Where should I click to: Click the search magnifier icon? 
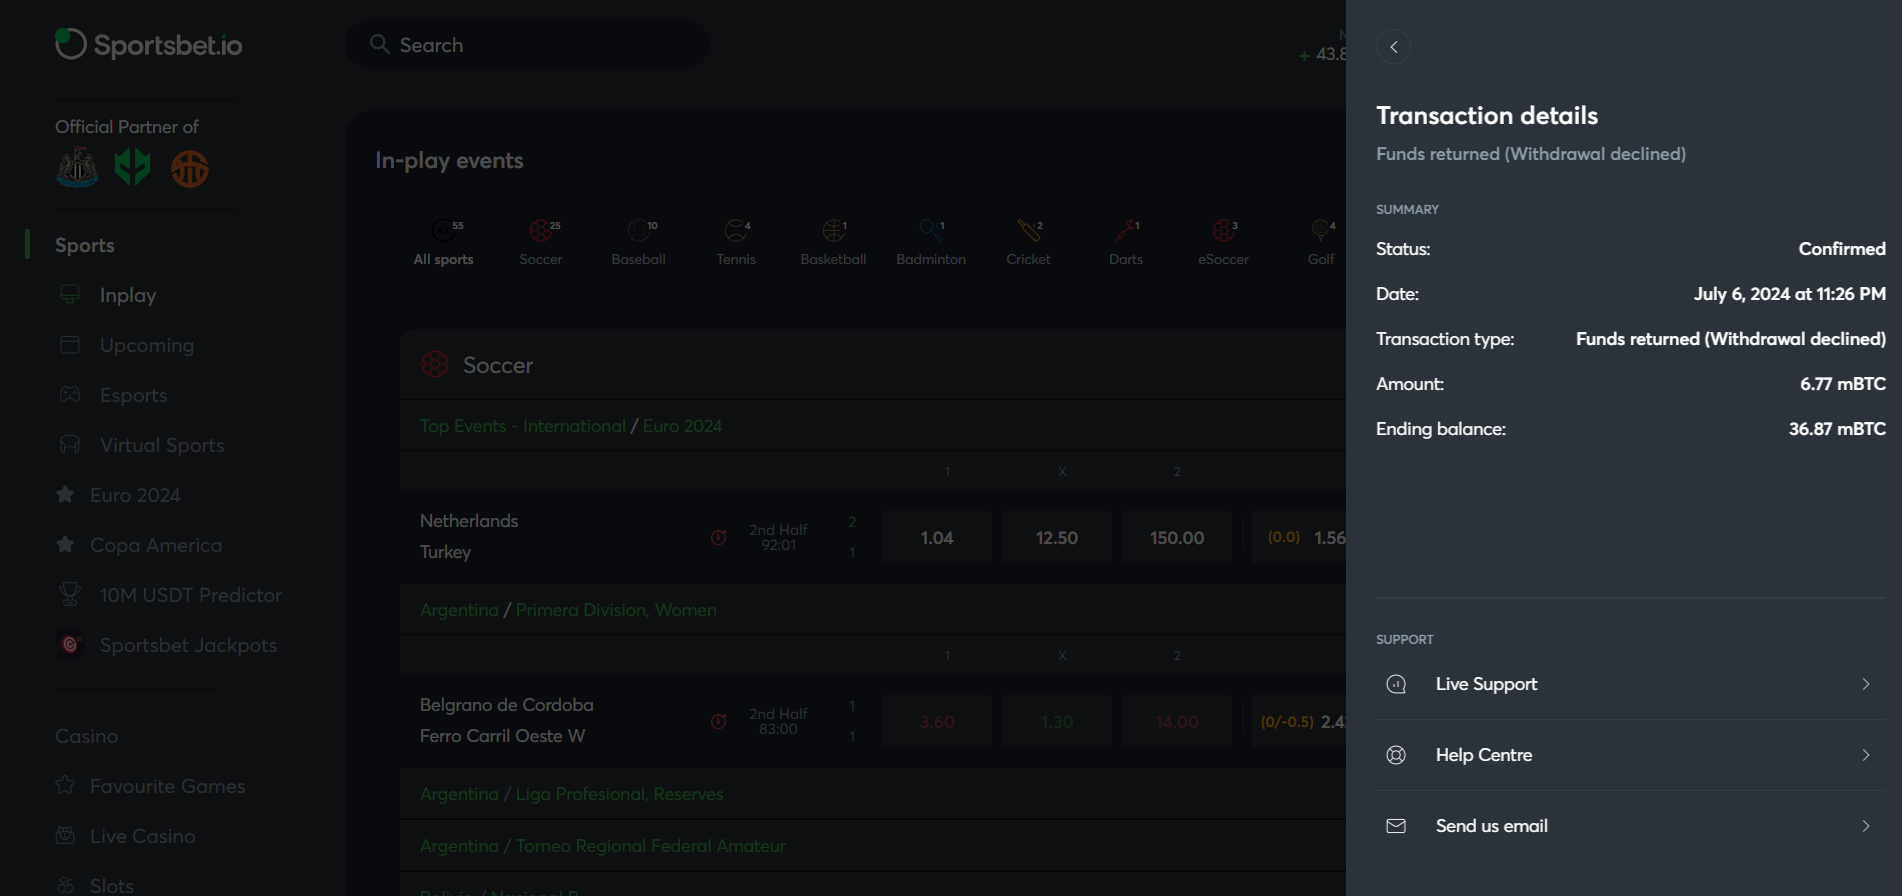(379, 44)
